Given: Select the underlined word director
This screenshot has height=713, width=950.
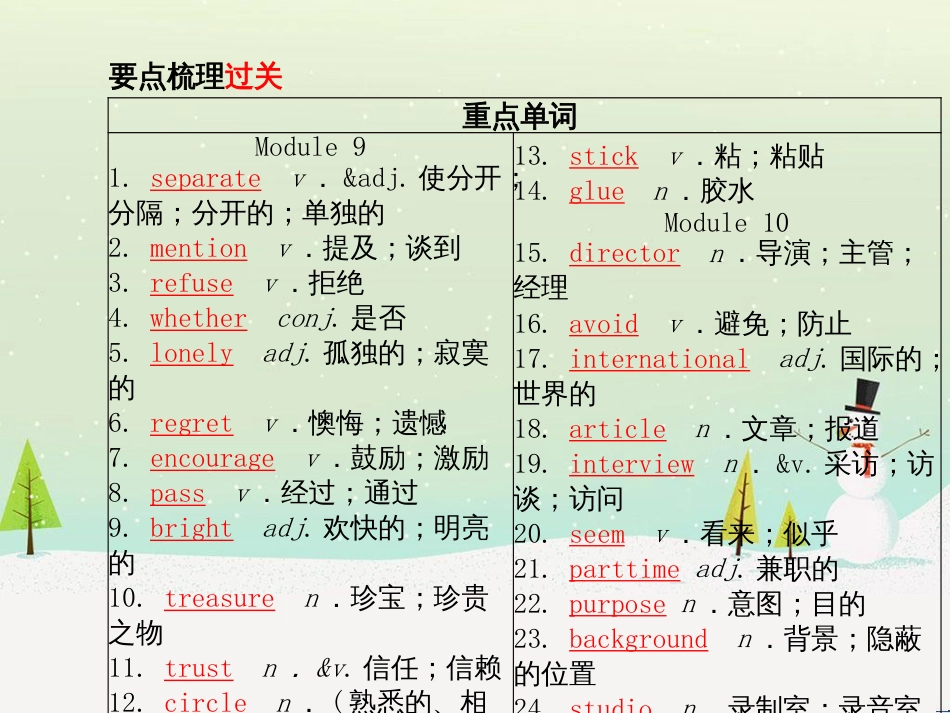Looking at the screenshot, I should click(x=623, y=255).
